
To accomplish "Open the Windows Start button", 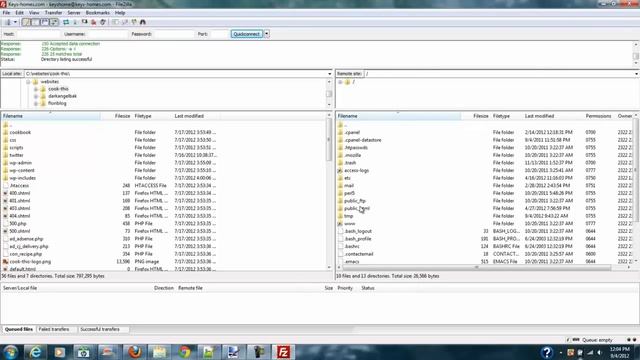I will point(11,352).
